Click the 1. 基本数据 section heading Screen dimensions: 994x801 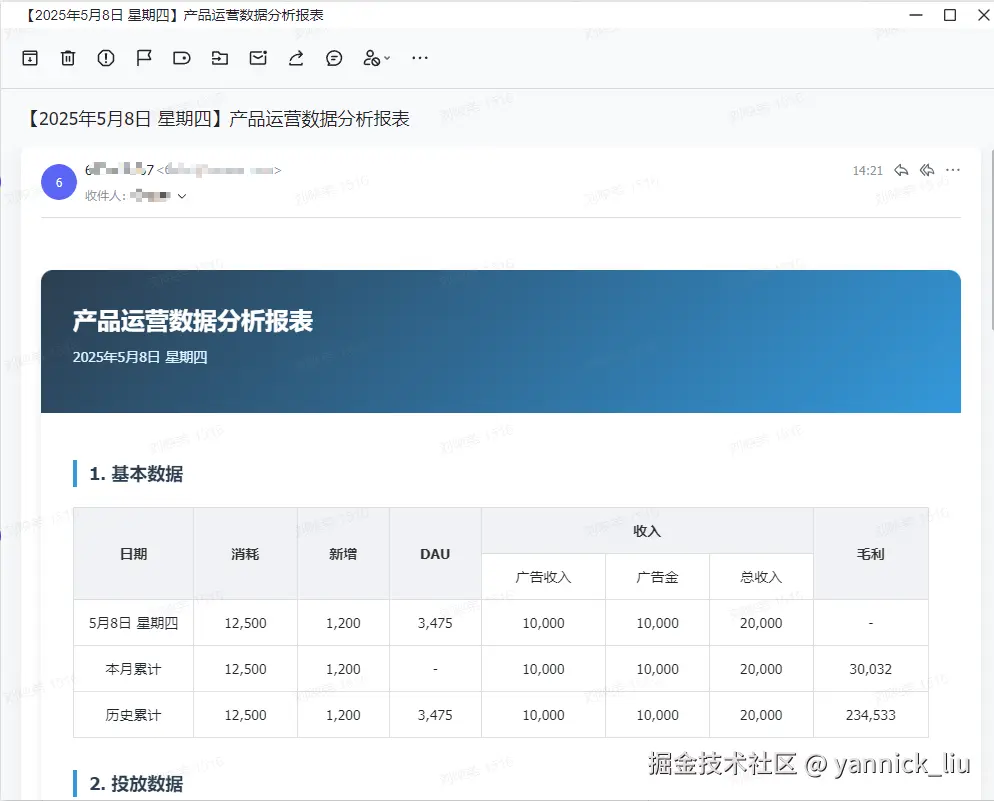tap(136, 474)
